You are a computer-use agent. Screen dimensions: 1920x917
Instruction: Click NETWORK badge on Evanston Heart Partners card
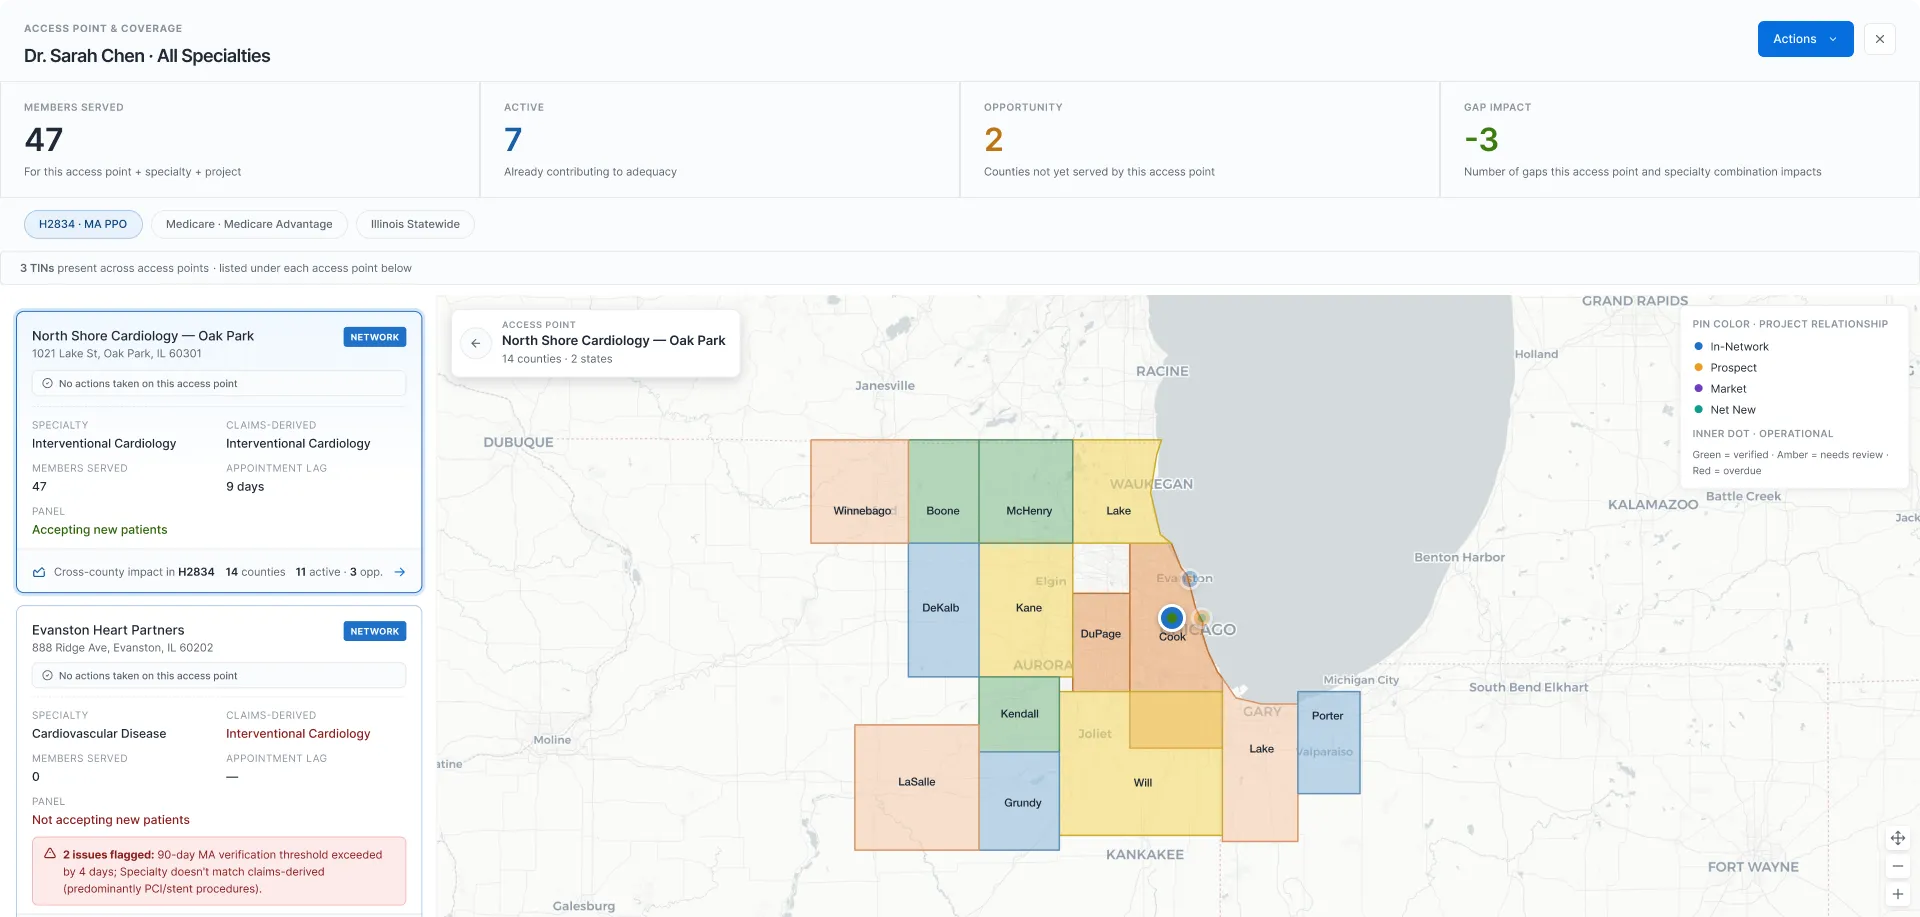click(375, 631)
